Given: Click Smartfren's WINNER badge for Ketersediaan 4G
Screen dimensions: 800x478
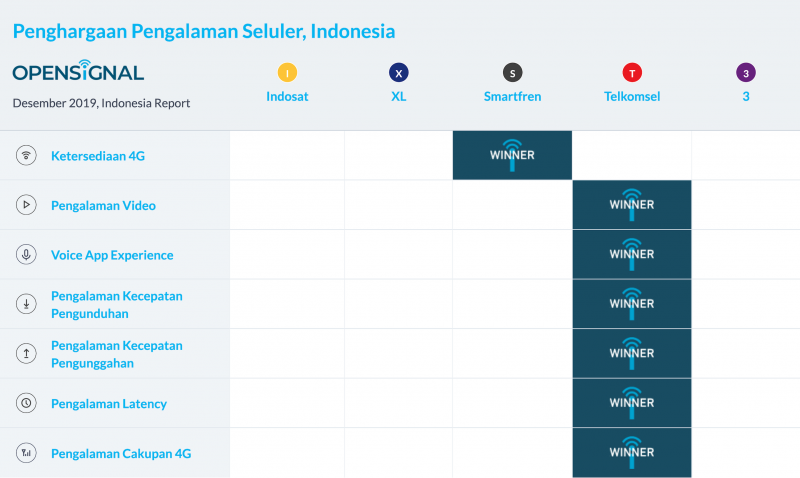Looking at the screenshot, I should (x=512, y=155).
